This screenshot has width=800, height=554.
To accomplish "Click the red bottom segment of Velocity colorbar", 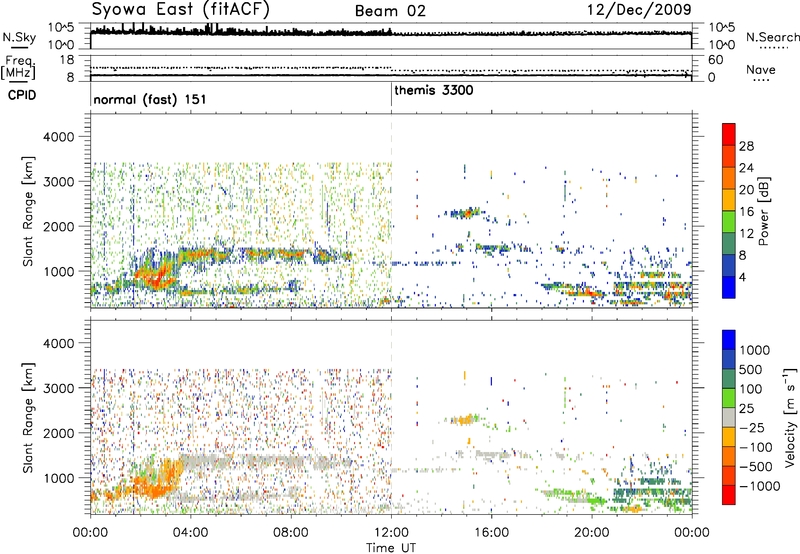I will point(729,495).
